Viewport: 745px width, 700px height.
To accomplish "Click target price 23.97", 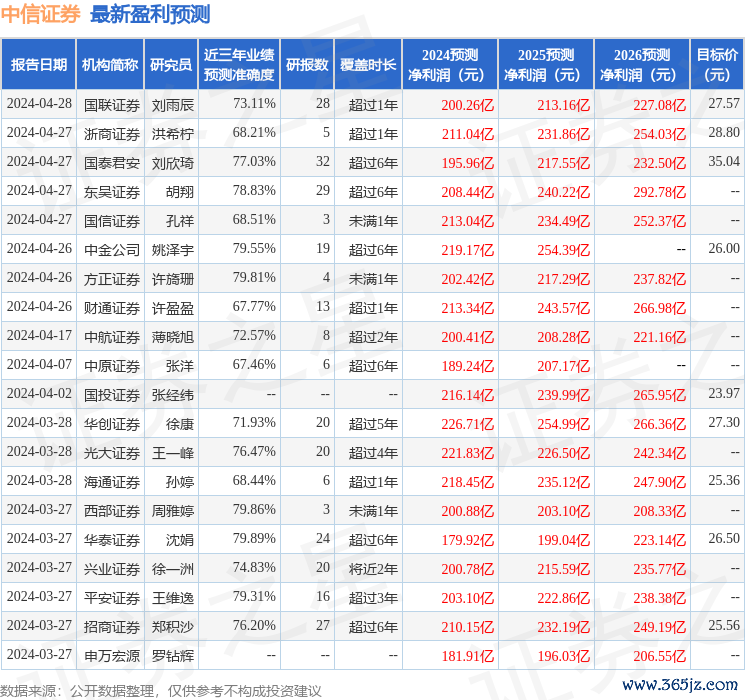I will [724, 393].
